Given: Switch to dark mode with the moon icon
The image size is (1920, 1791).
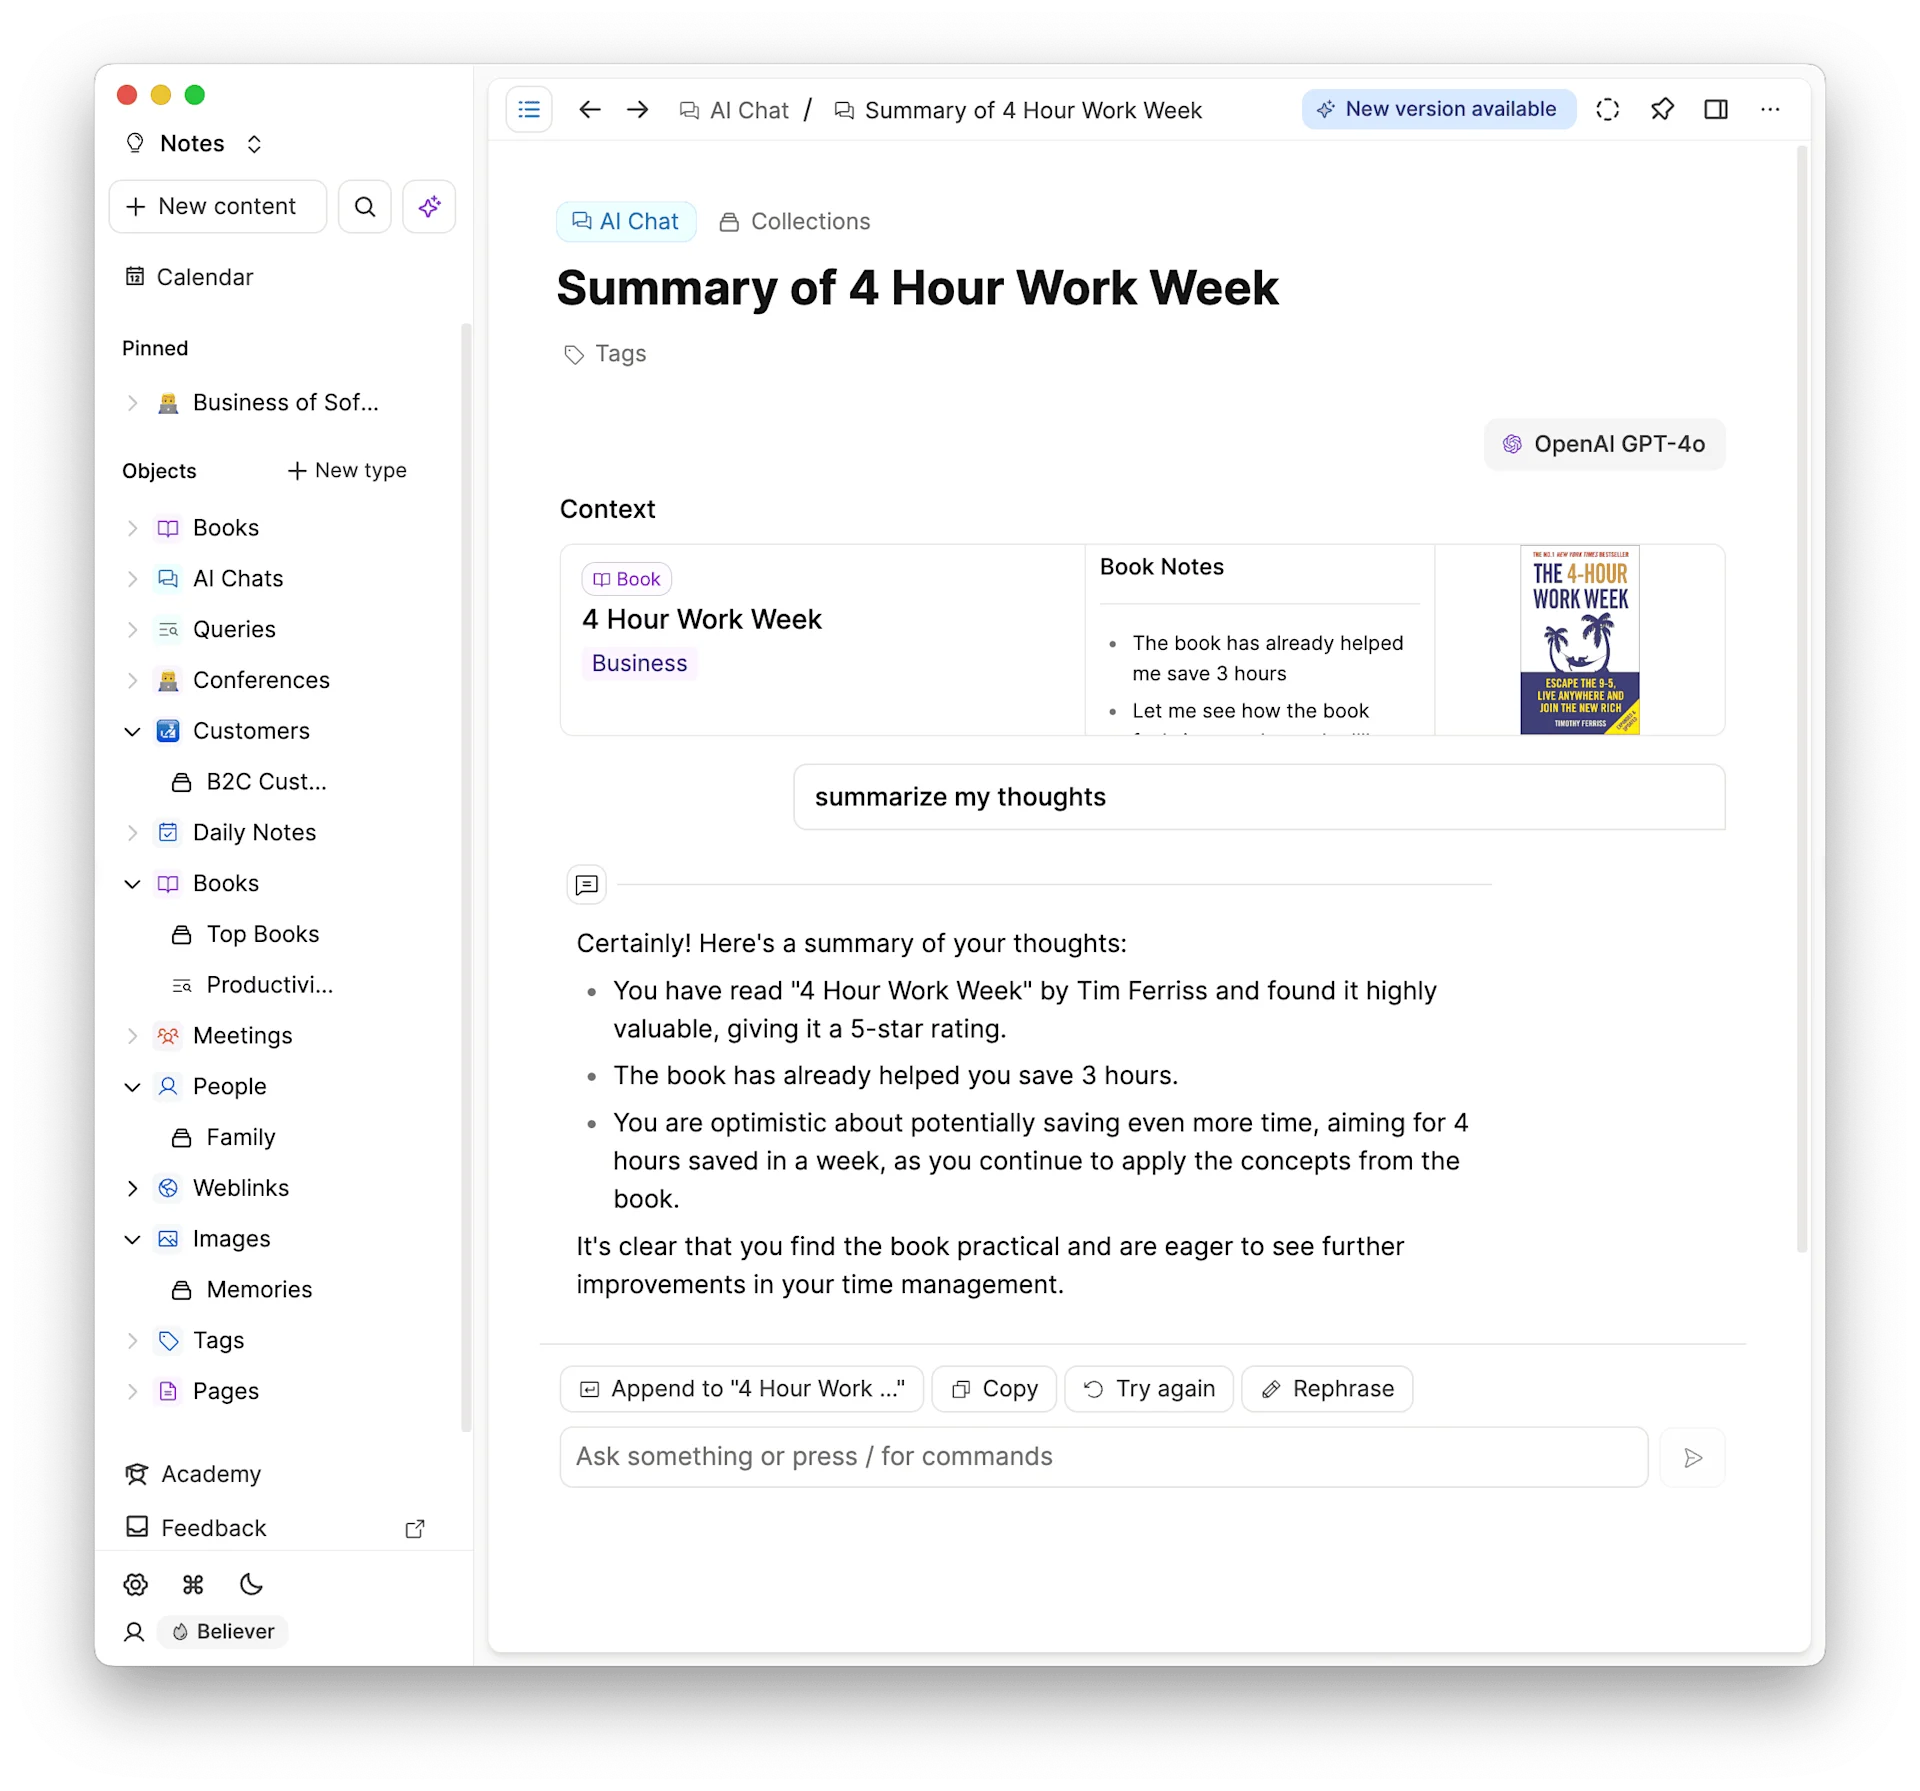Looking at the screenshot, I should [250, 1584].
